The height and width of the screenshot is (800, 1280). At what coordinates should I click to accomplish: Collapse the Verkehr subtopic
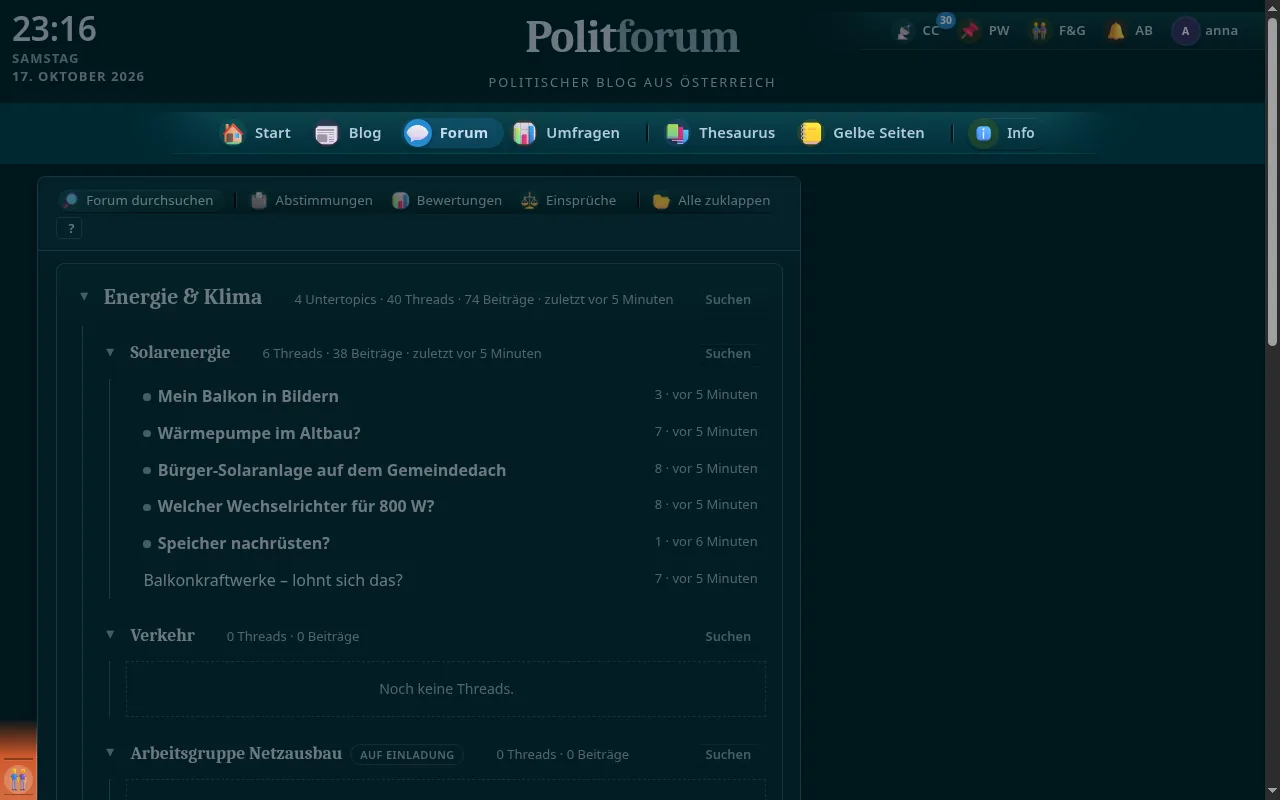tap(110, 634)
